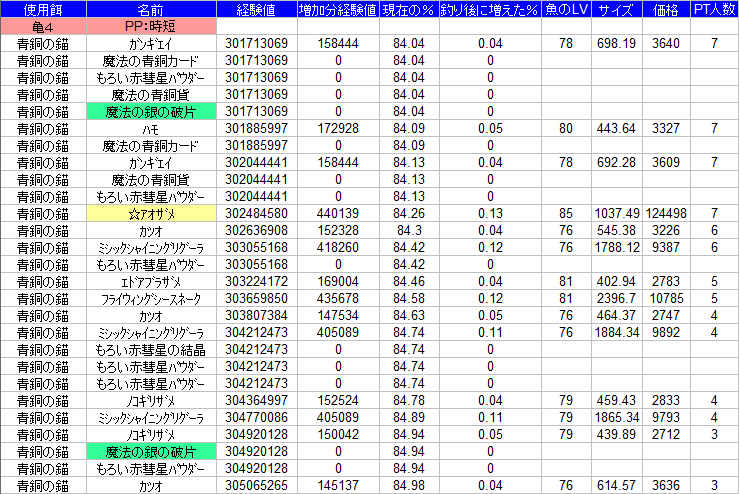Screen dimensions: 739x494
Task: Select the PT人数 column header
Action: [714, 9]
